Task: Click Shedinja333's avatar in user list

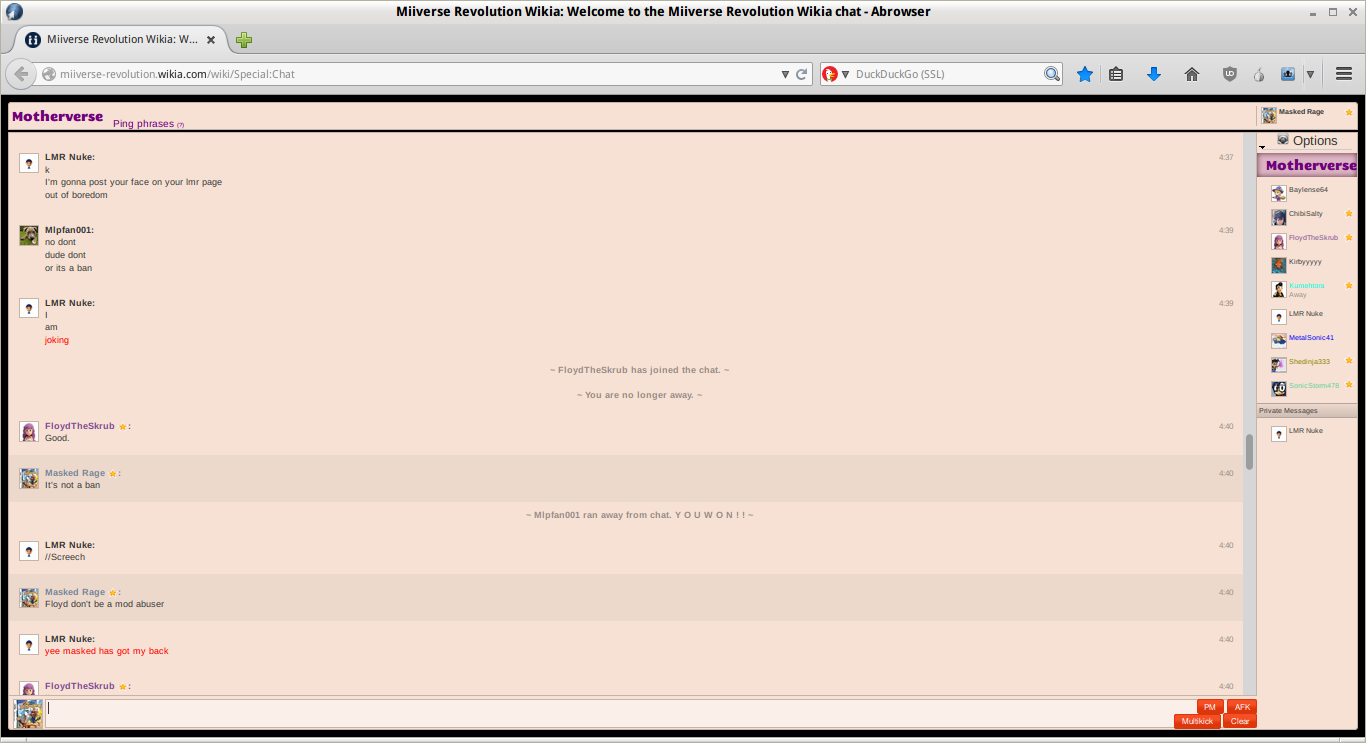Action: (x=1278, y=364)
